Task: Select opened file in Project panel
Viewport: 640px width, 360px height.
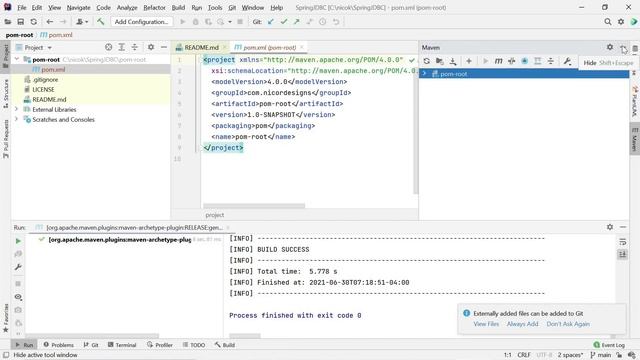Action: [x=109, y=47]
